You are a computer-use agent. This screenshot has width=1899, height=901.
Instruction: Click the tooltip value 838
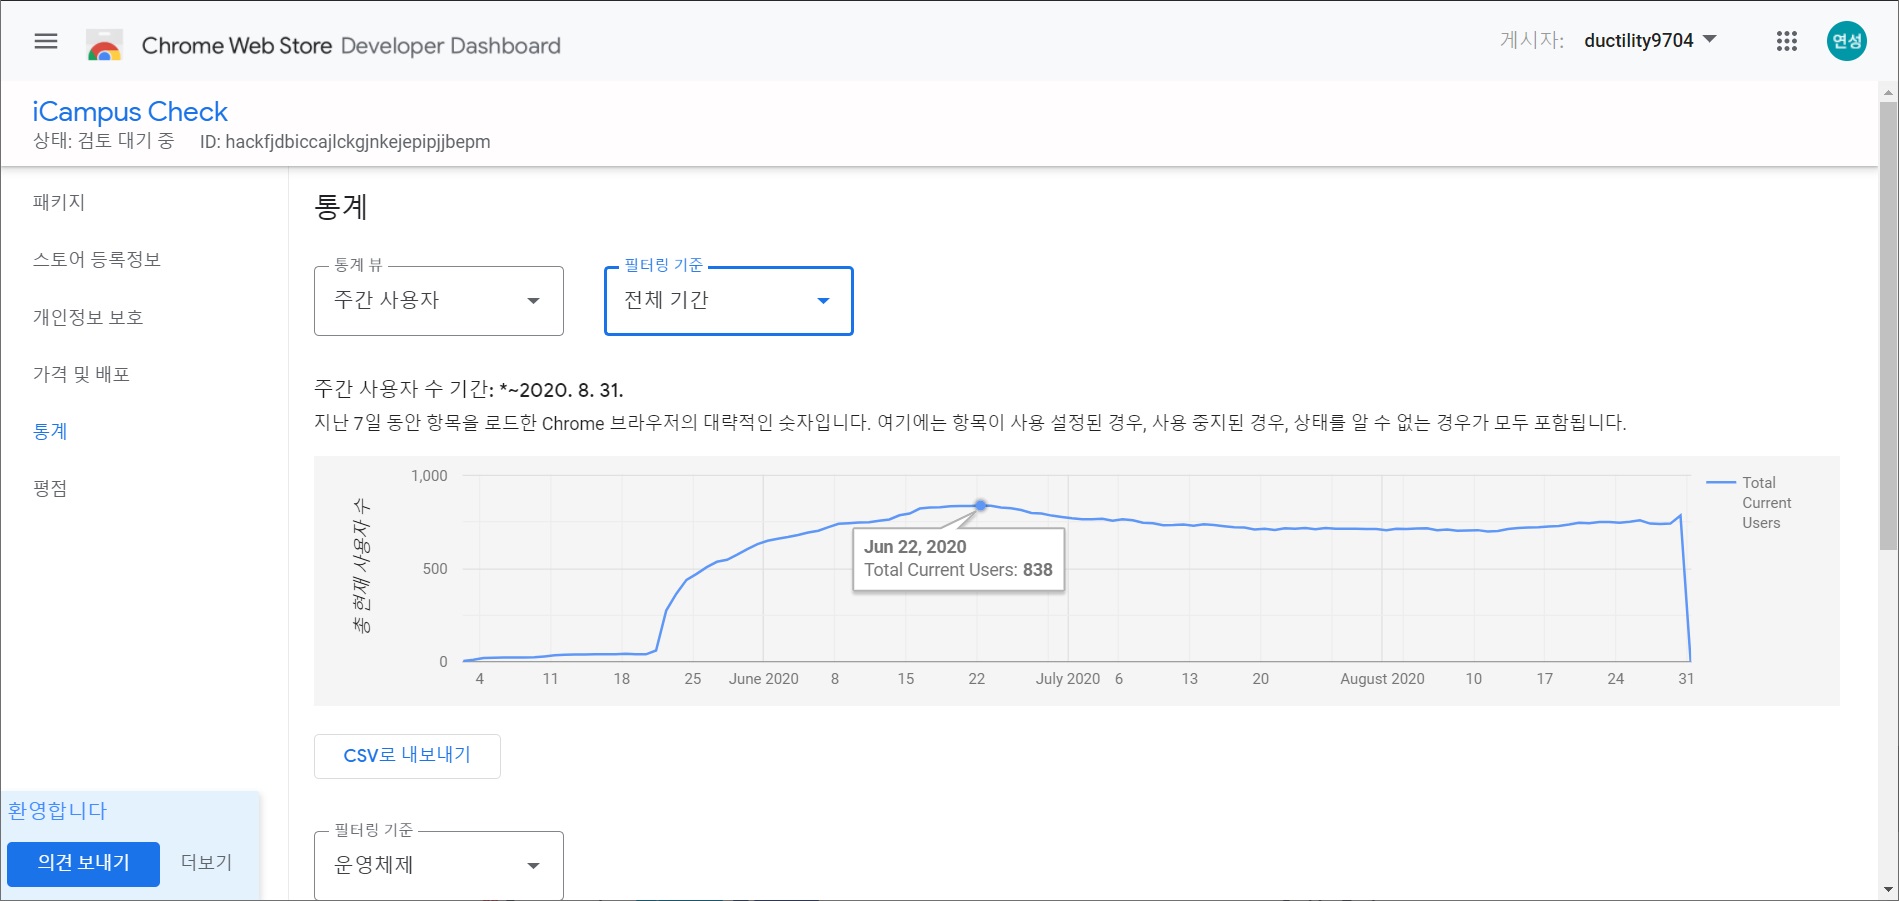click(1037, 570)
